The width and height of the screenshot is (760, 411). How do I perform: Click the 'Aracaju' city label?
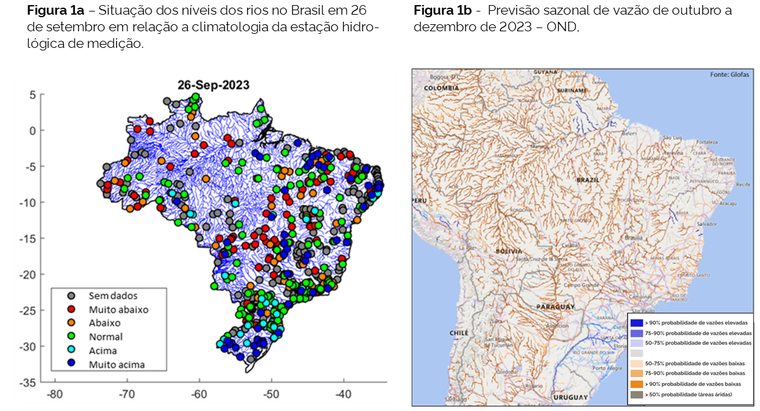click(x=728, y=204)
